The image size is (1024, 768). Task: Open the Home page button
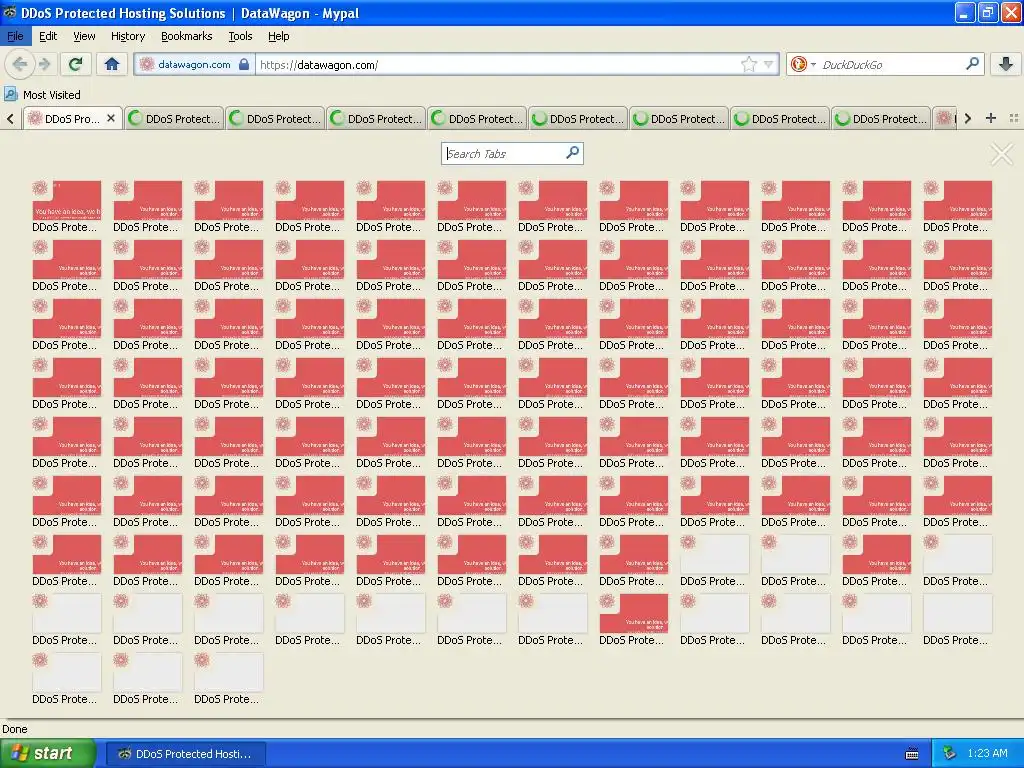pos(112,64)
